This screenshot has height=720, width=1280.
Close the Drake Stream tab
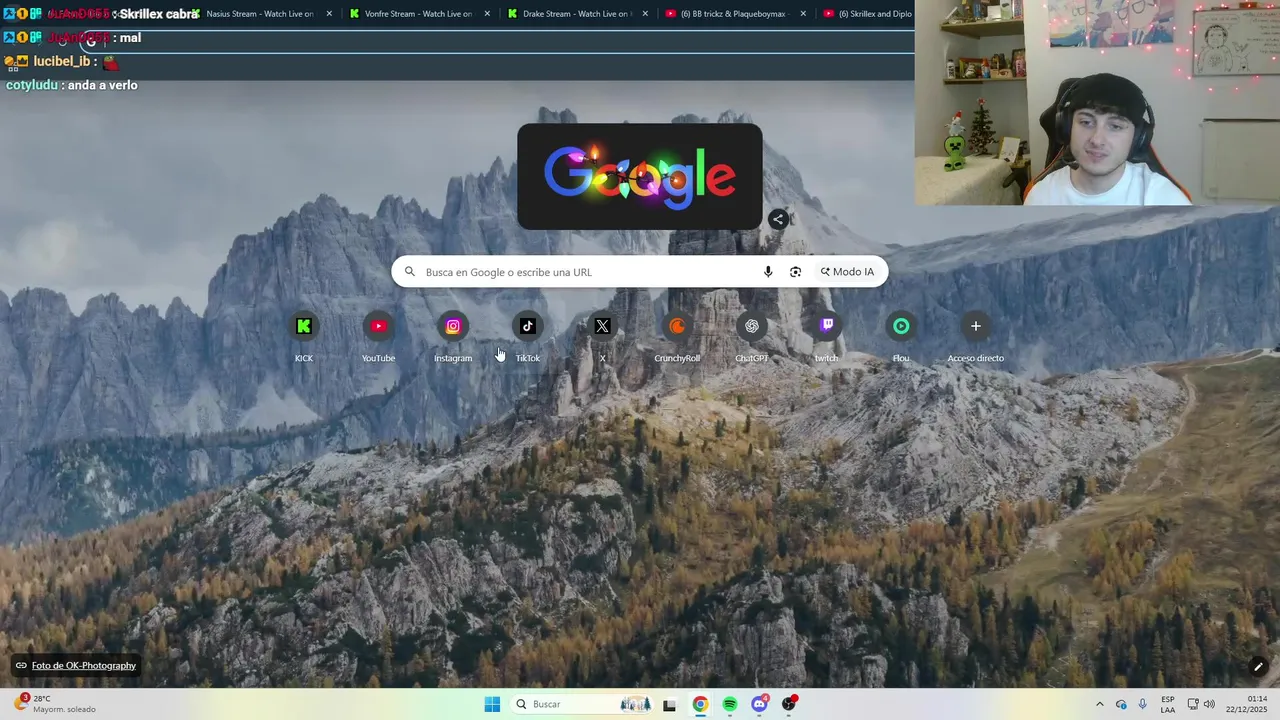645,14
